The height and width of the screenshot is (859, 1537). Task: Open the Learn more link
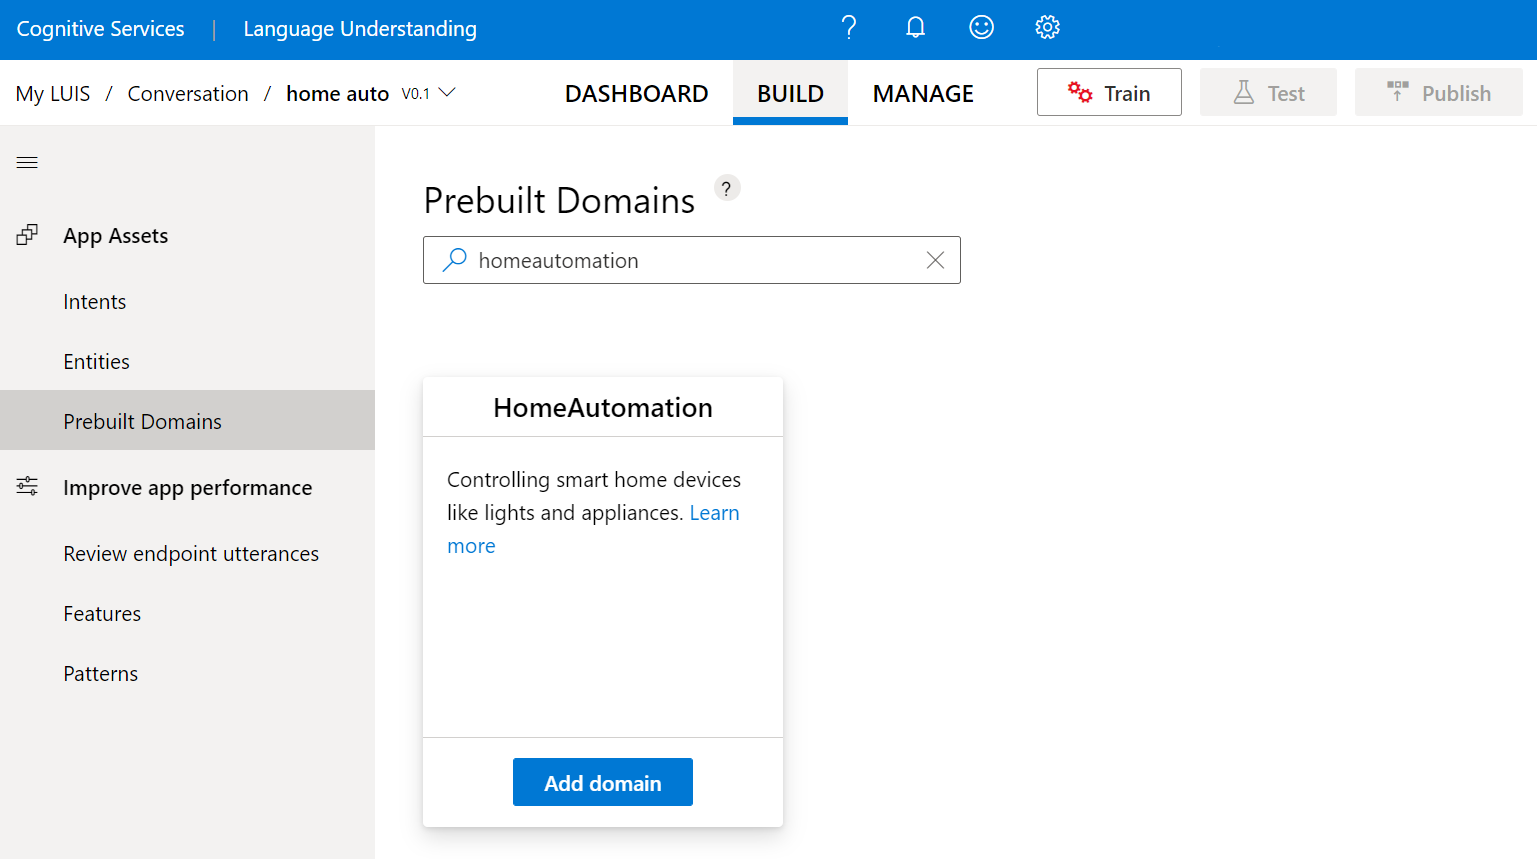[x=714, y=512]
